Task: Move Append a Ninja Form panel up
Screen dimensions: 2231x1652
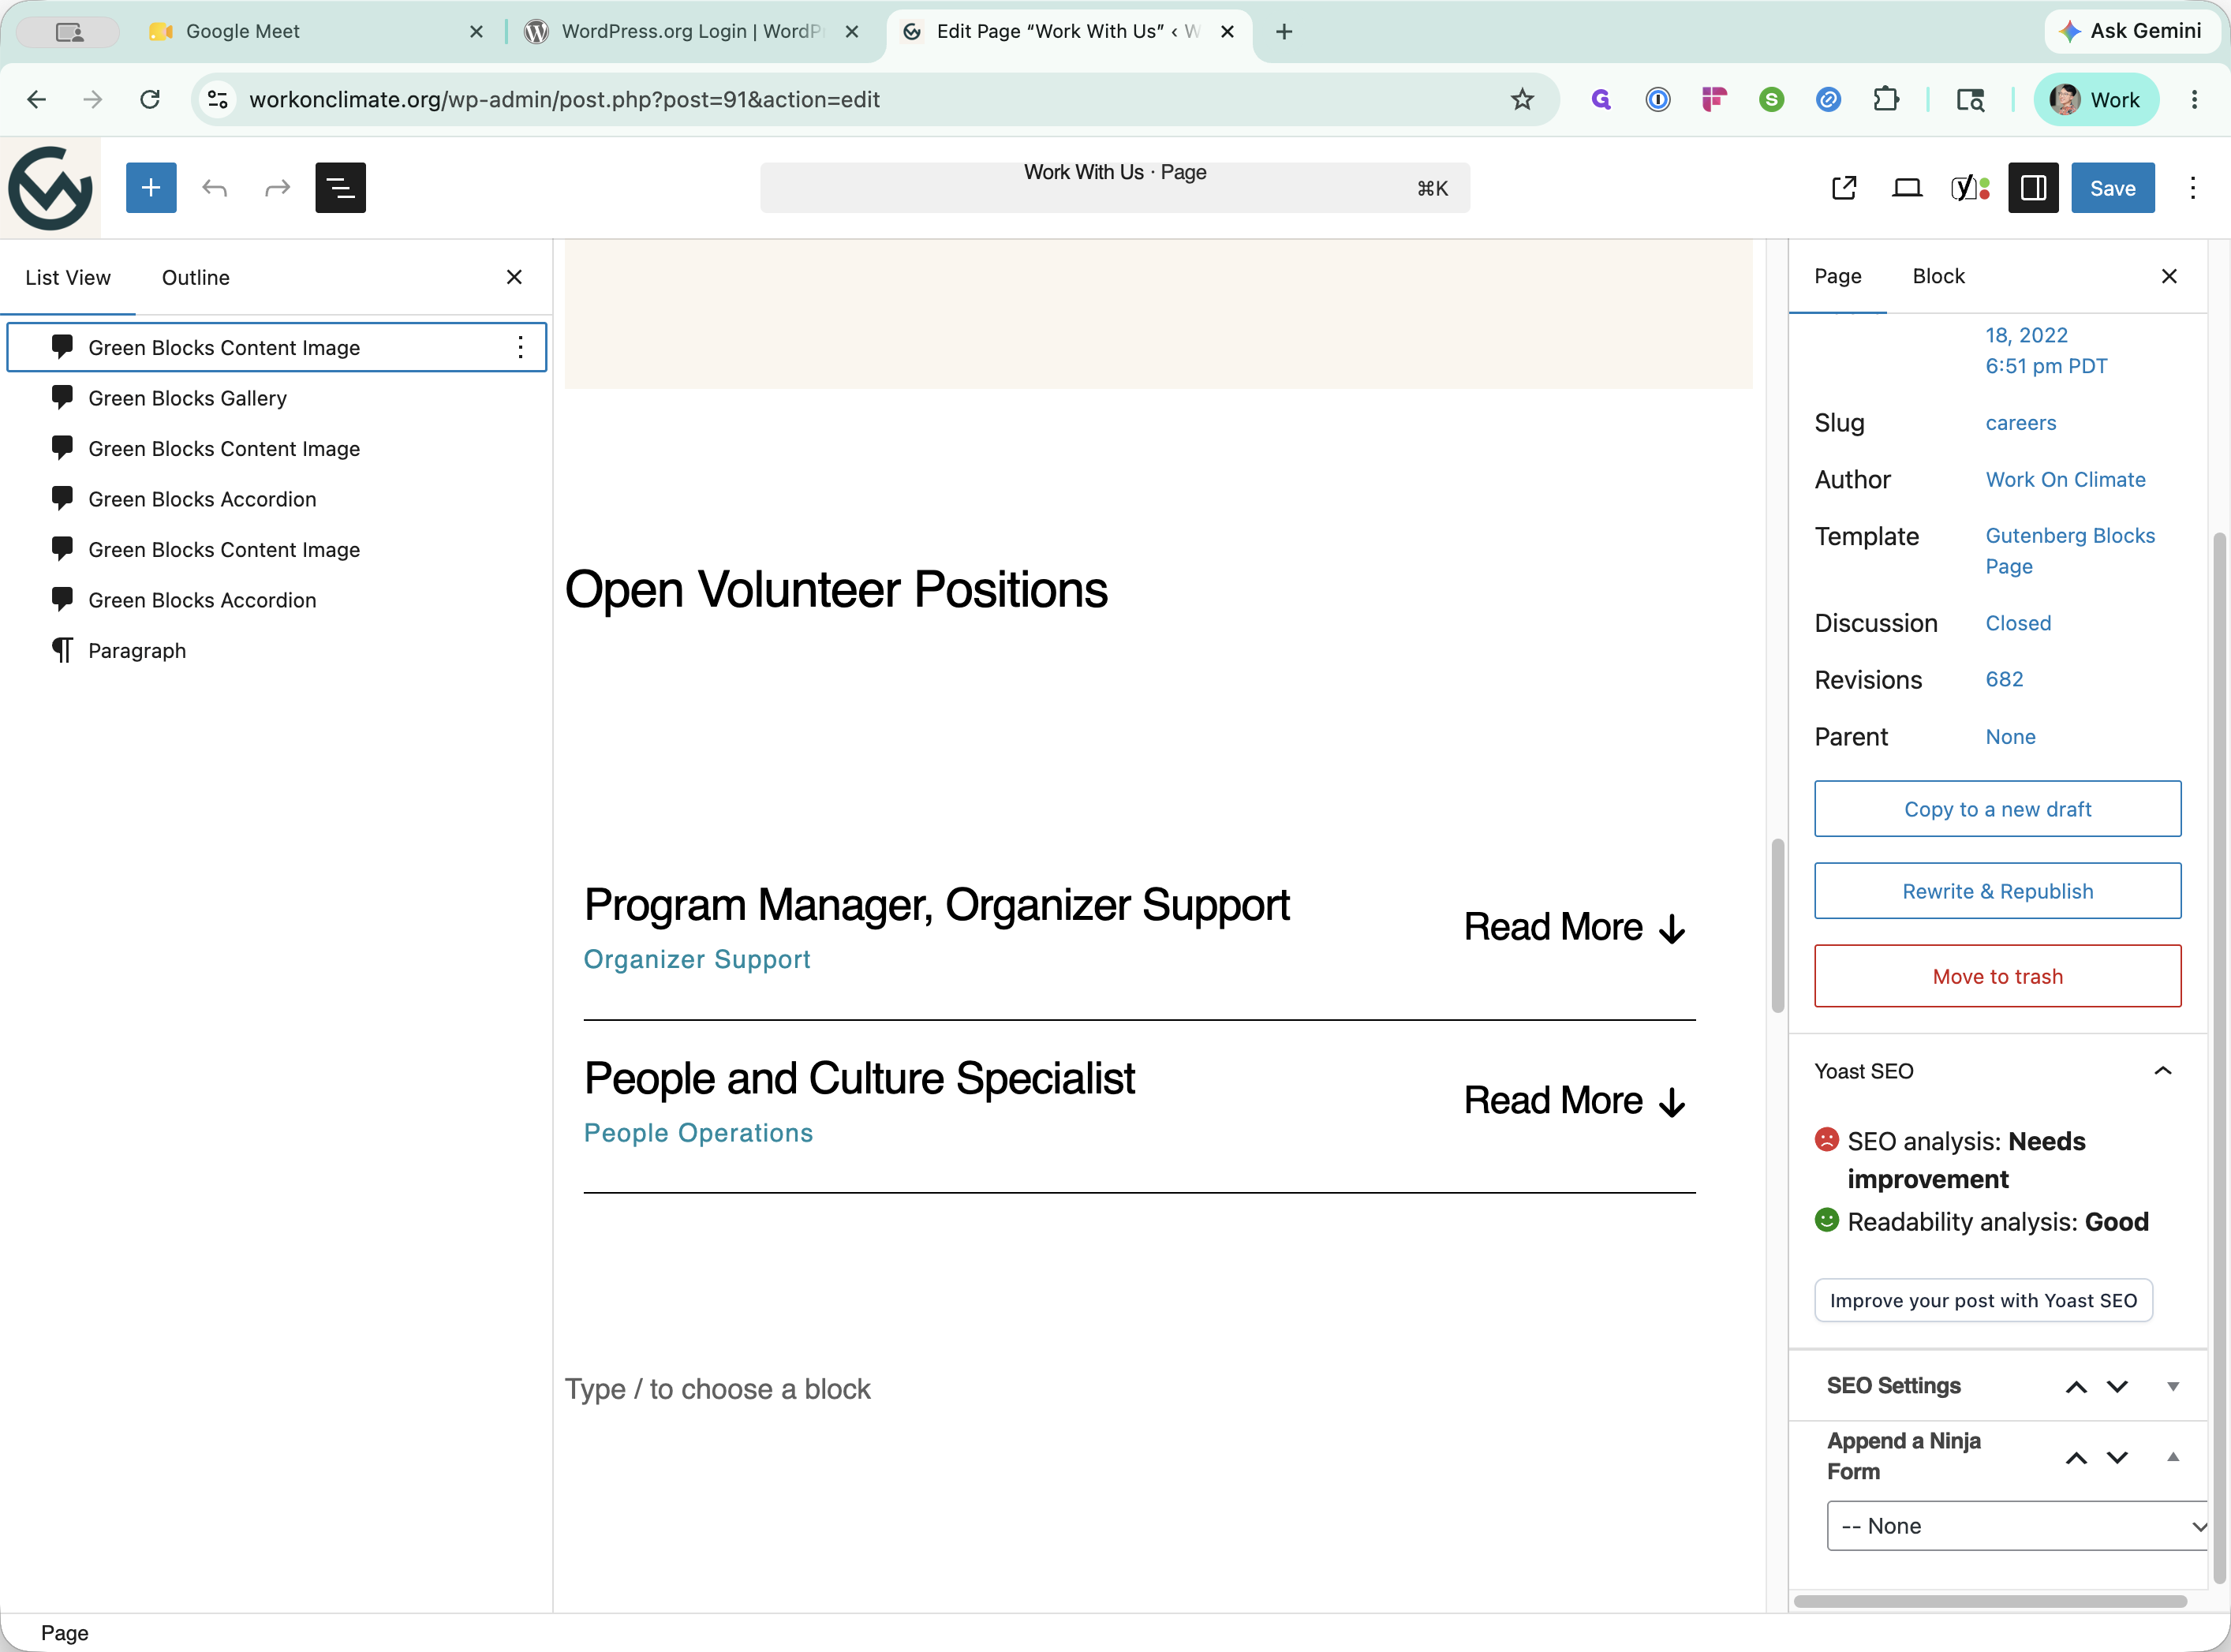Action: (x=2076, y=1457)
